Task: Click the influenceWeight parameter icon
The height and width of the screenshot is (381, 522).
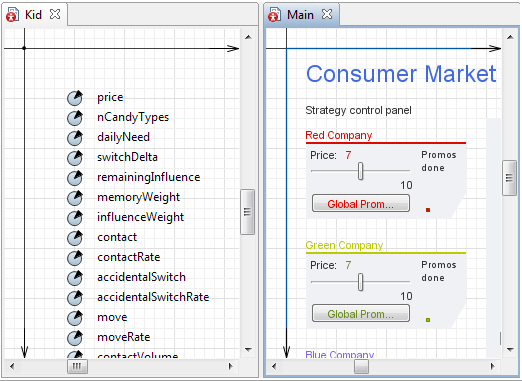Action: click(75, 218)
